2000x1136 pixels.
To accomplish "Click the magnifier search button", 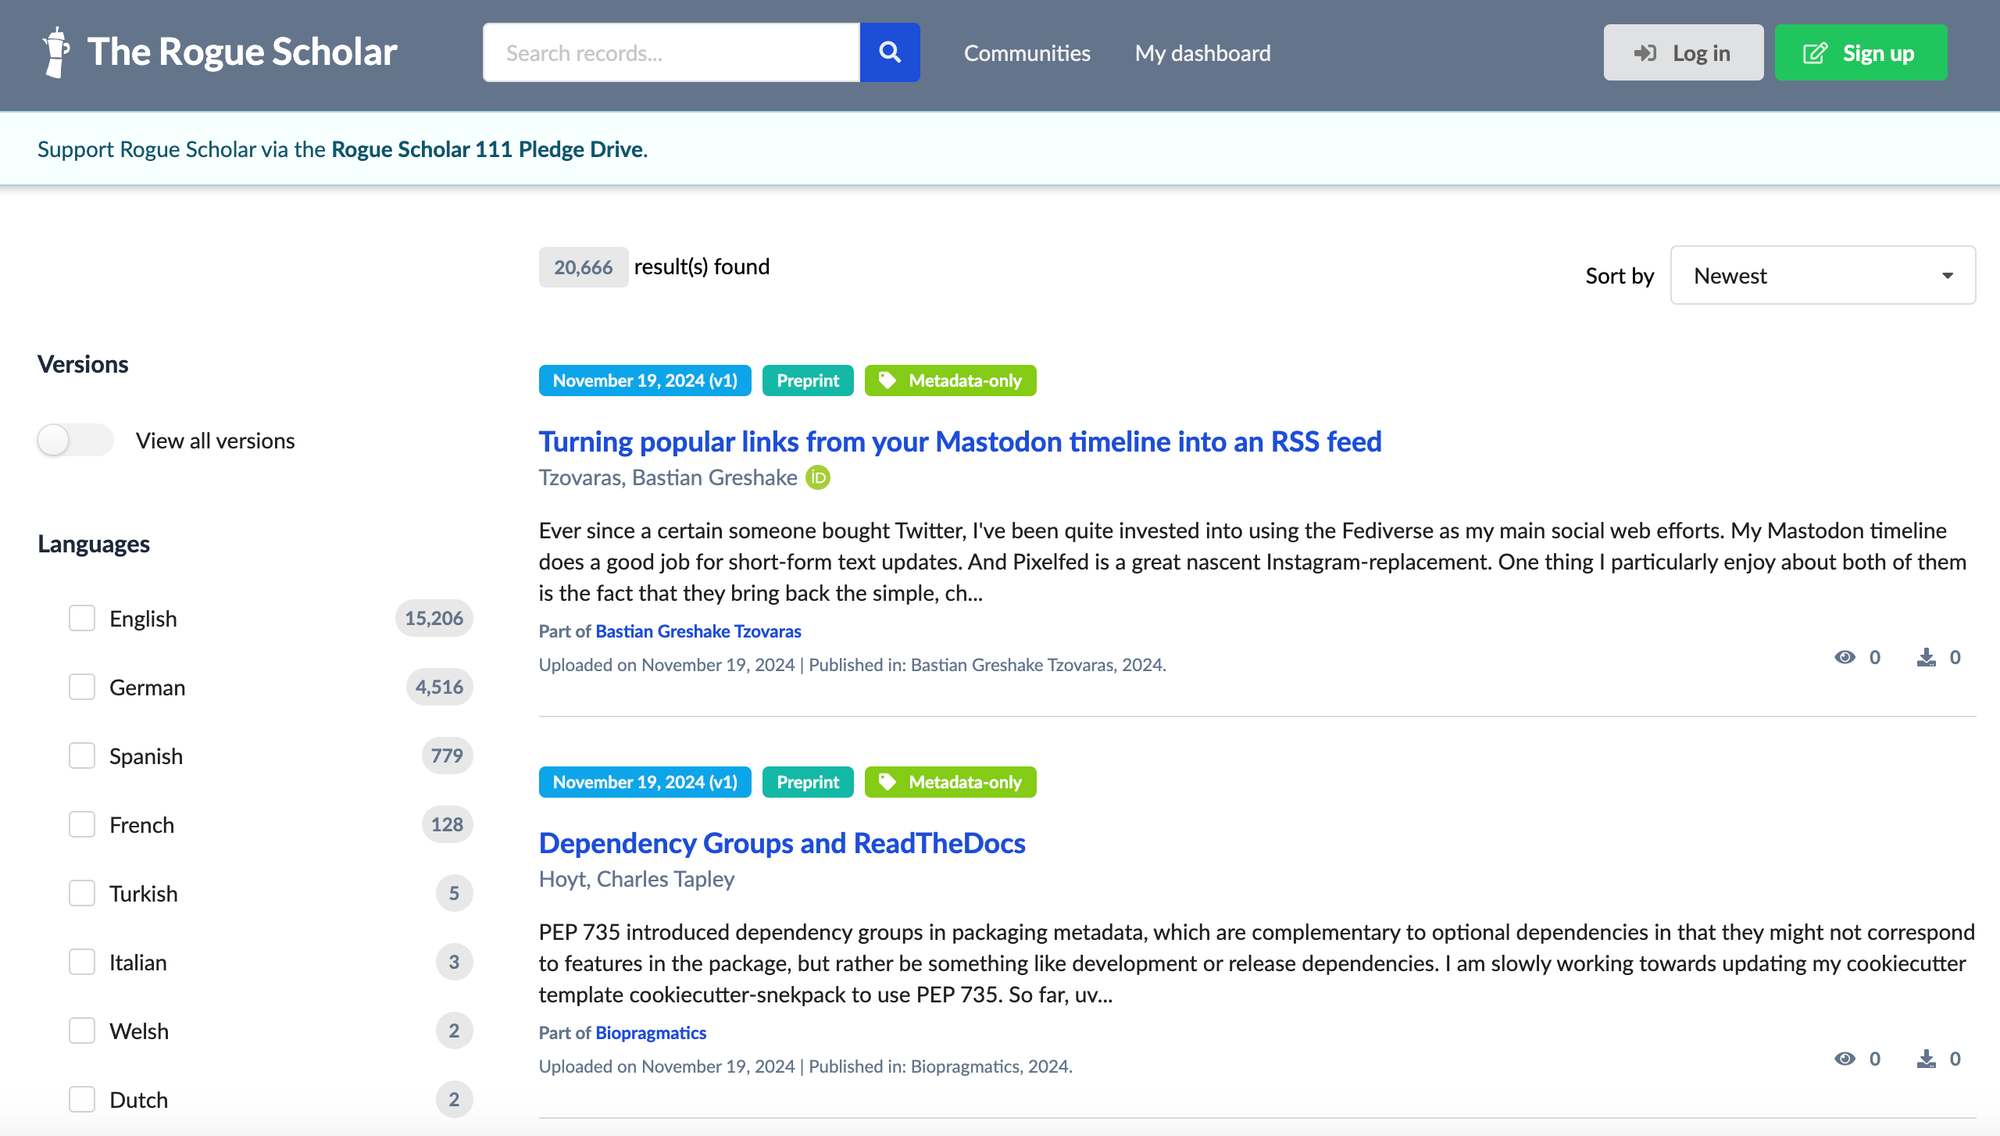I will 889,52.
